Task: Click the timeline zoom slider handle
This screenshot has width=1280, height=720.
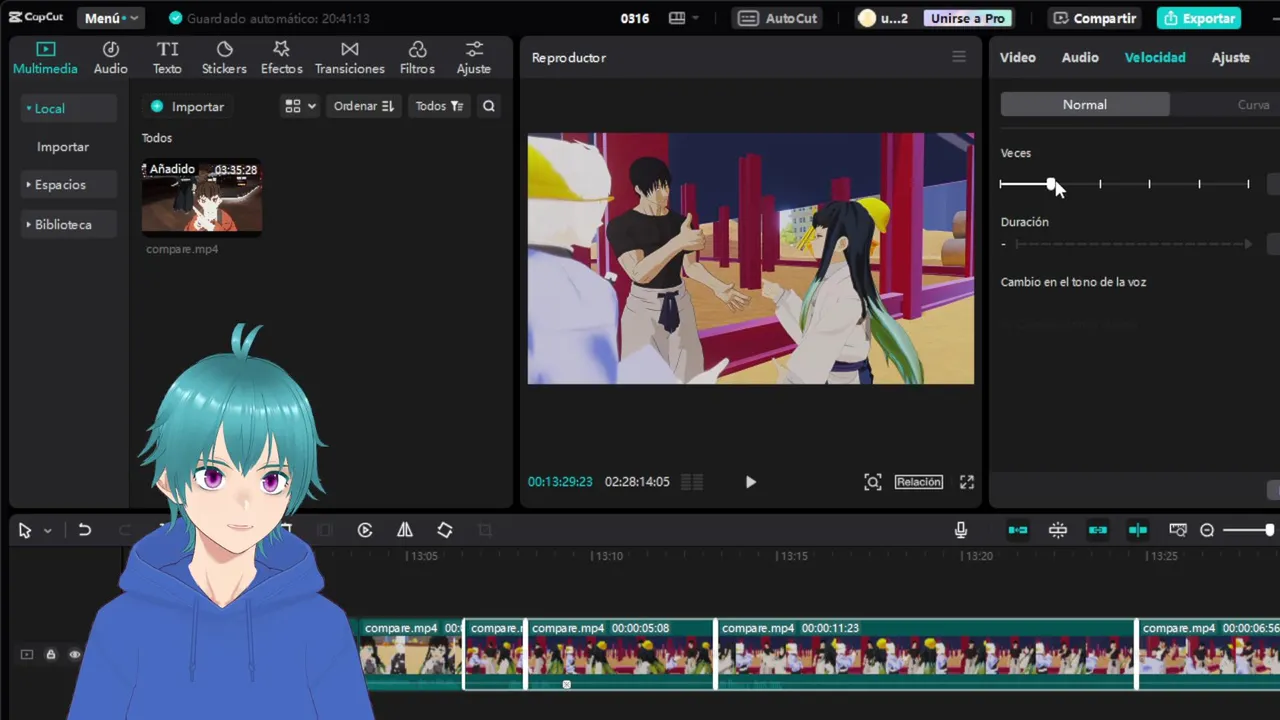Action: 1269,530
